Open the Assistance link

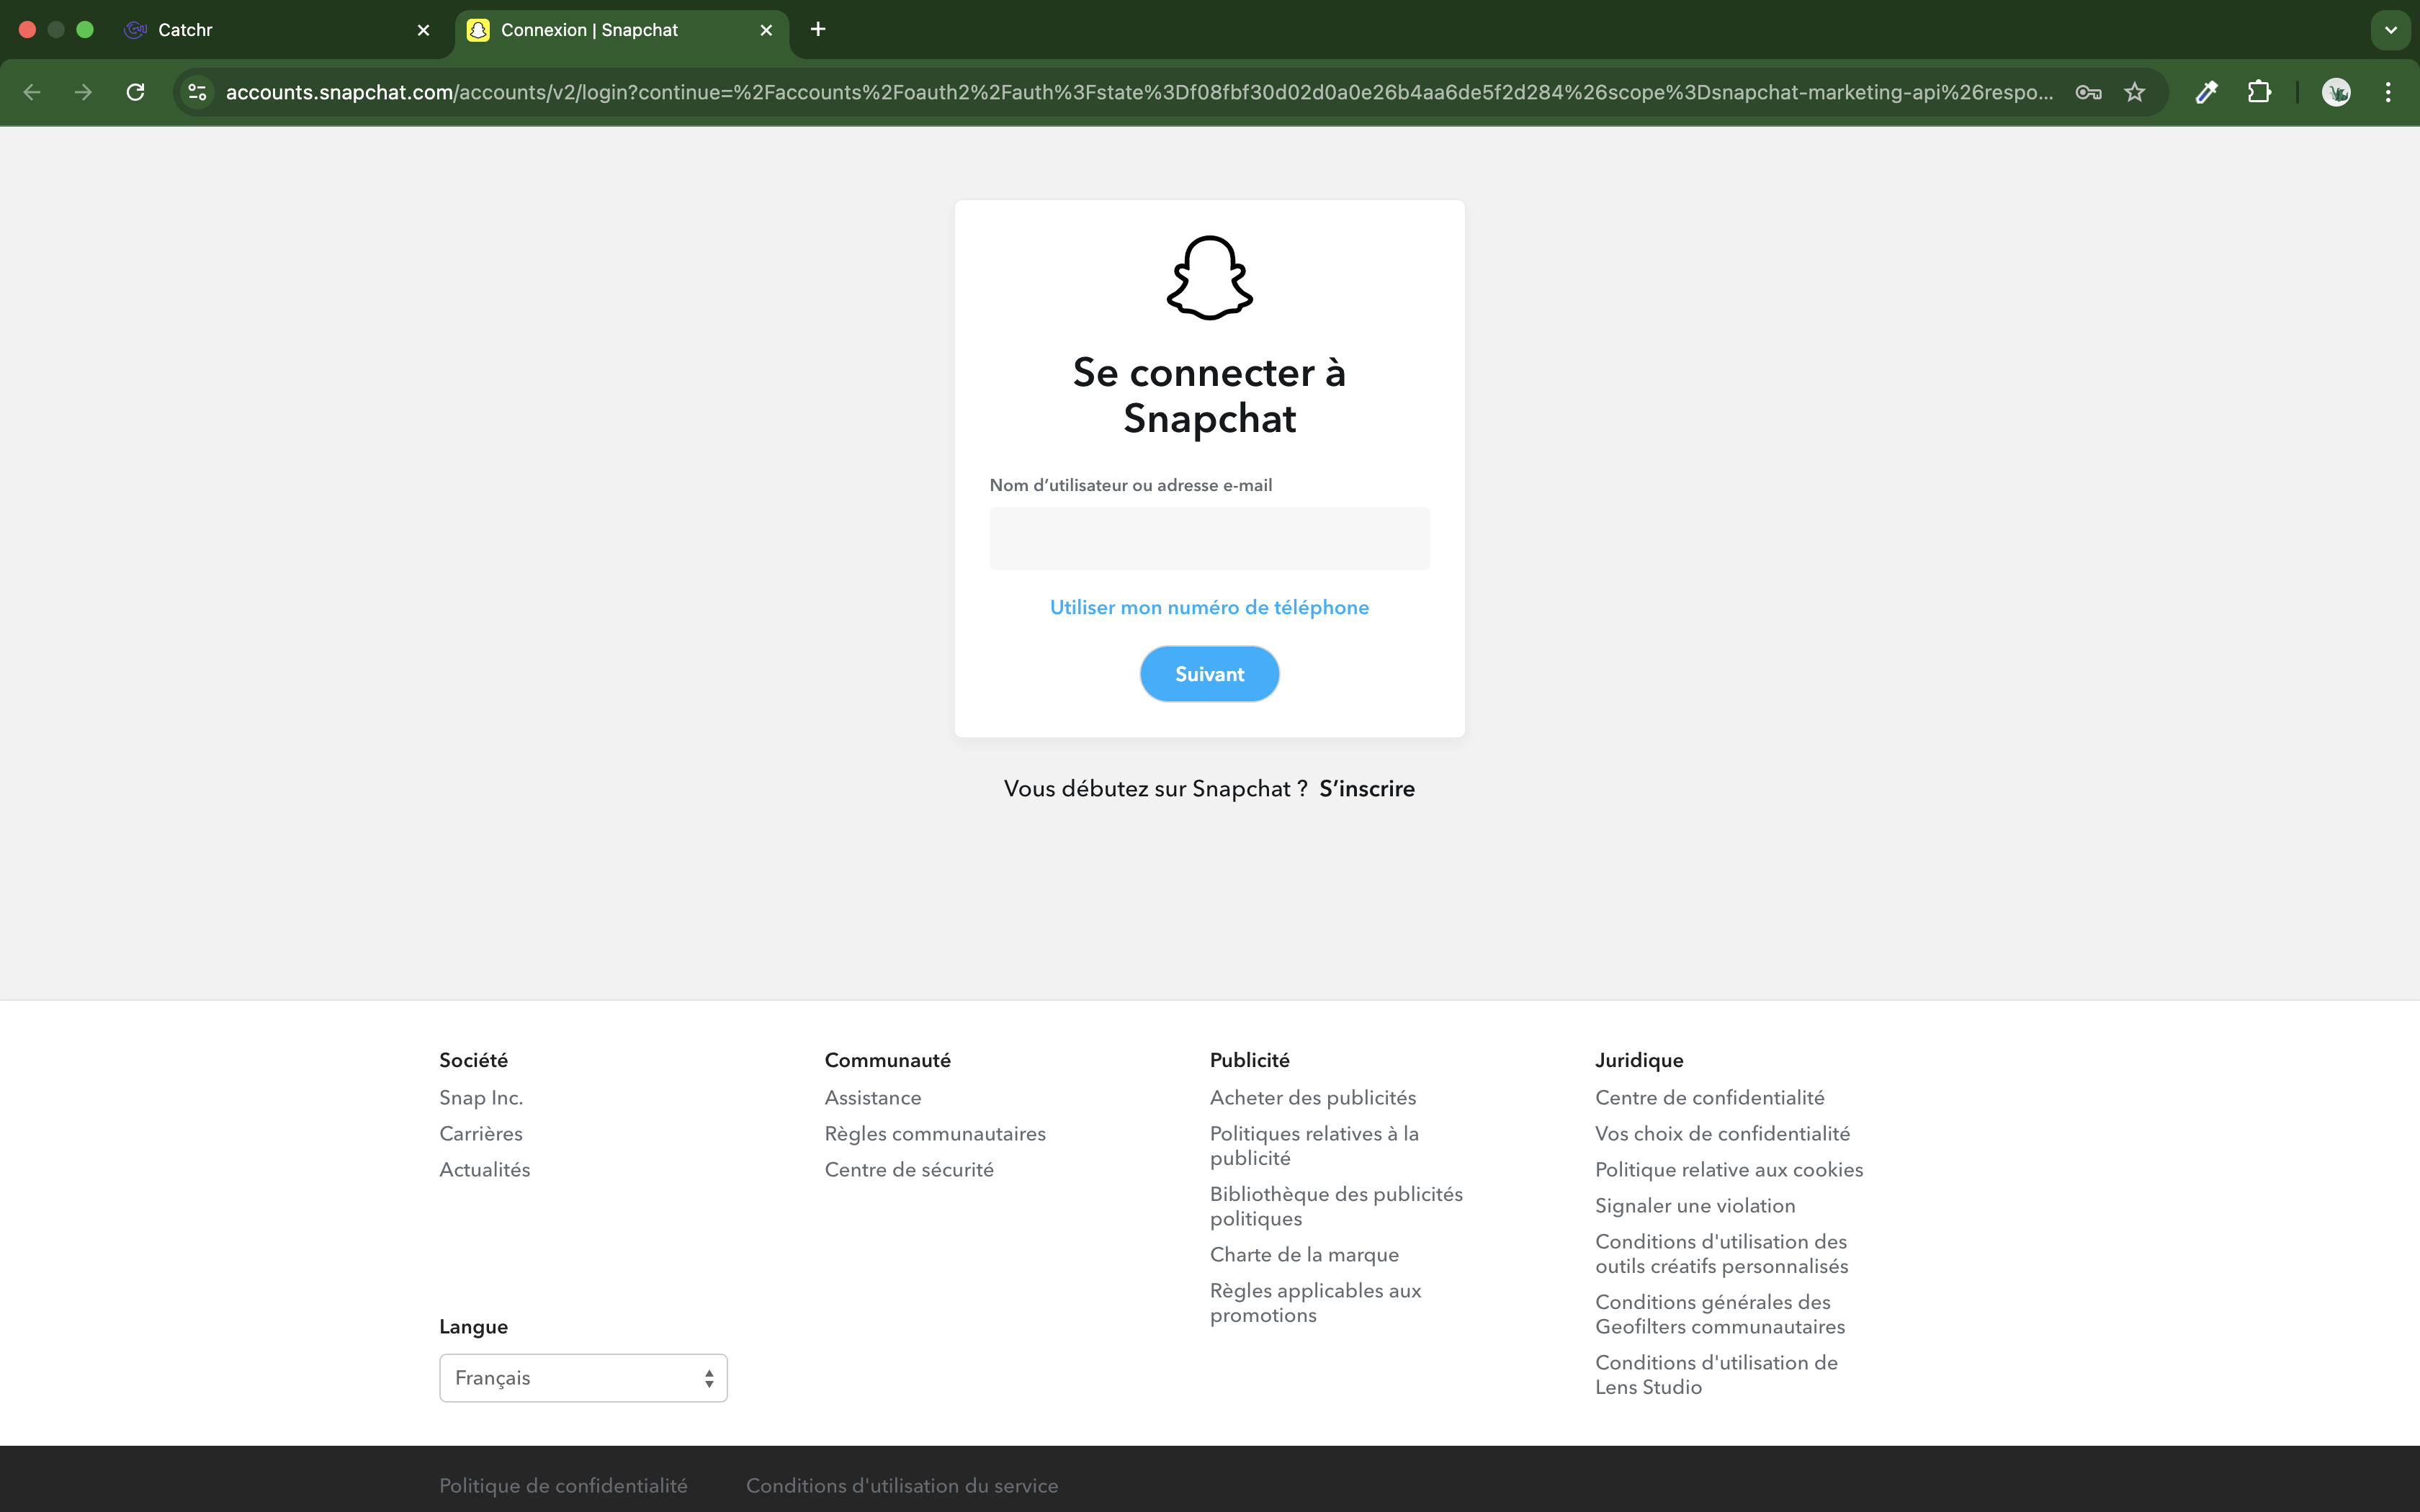[x=873, y=1098]
